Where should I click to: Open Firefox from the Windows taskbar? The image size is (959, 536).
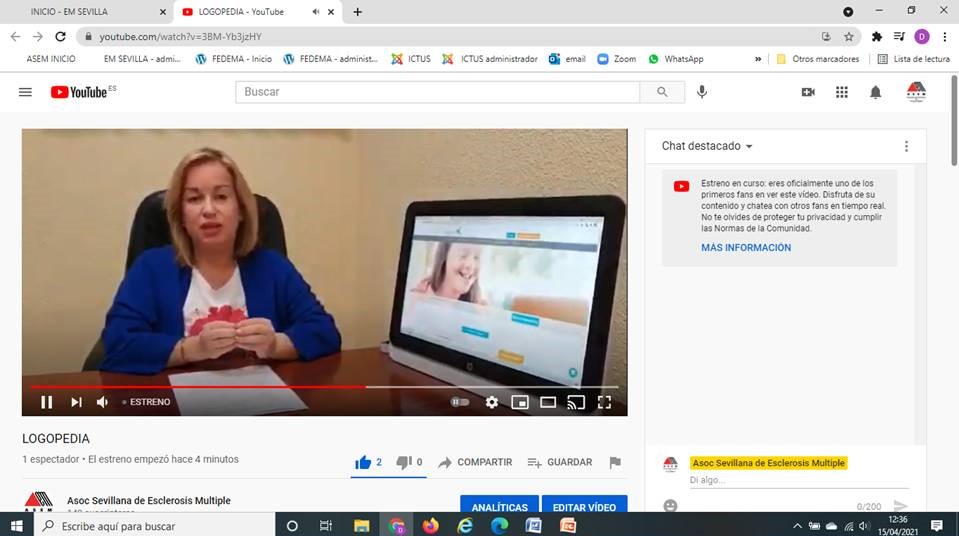pyautogui.click(x=430, y=525)
